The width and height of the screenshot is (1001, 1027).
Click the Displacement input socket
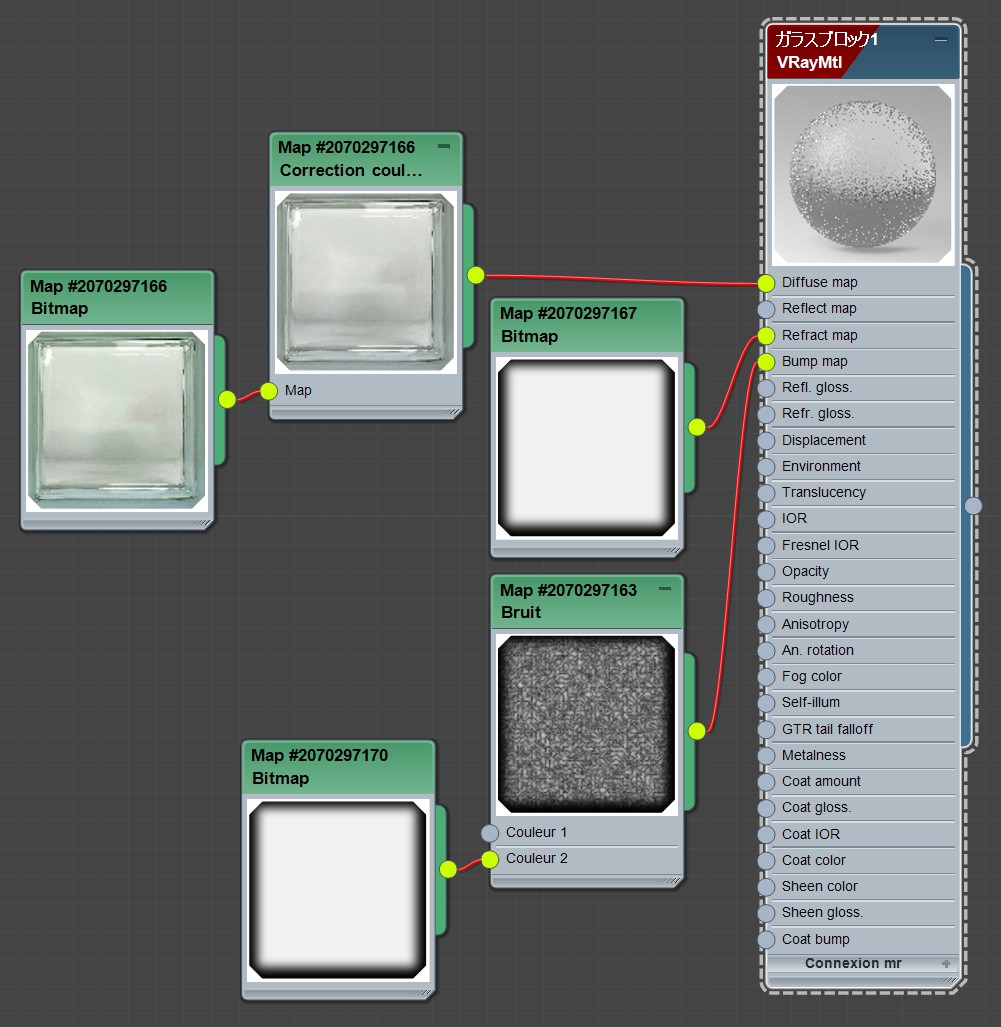[x=766, y=440]
